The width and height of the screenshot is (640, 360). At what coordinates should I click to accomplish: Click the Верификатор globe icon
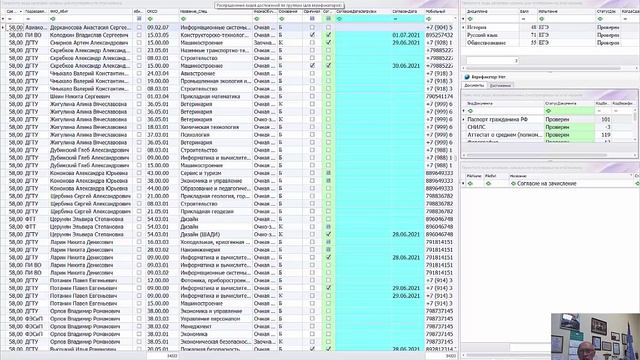467,77
